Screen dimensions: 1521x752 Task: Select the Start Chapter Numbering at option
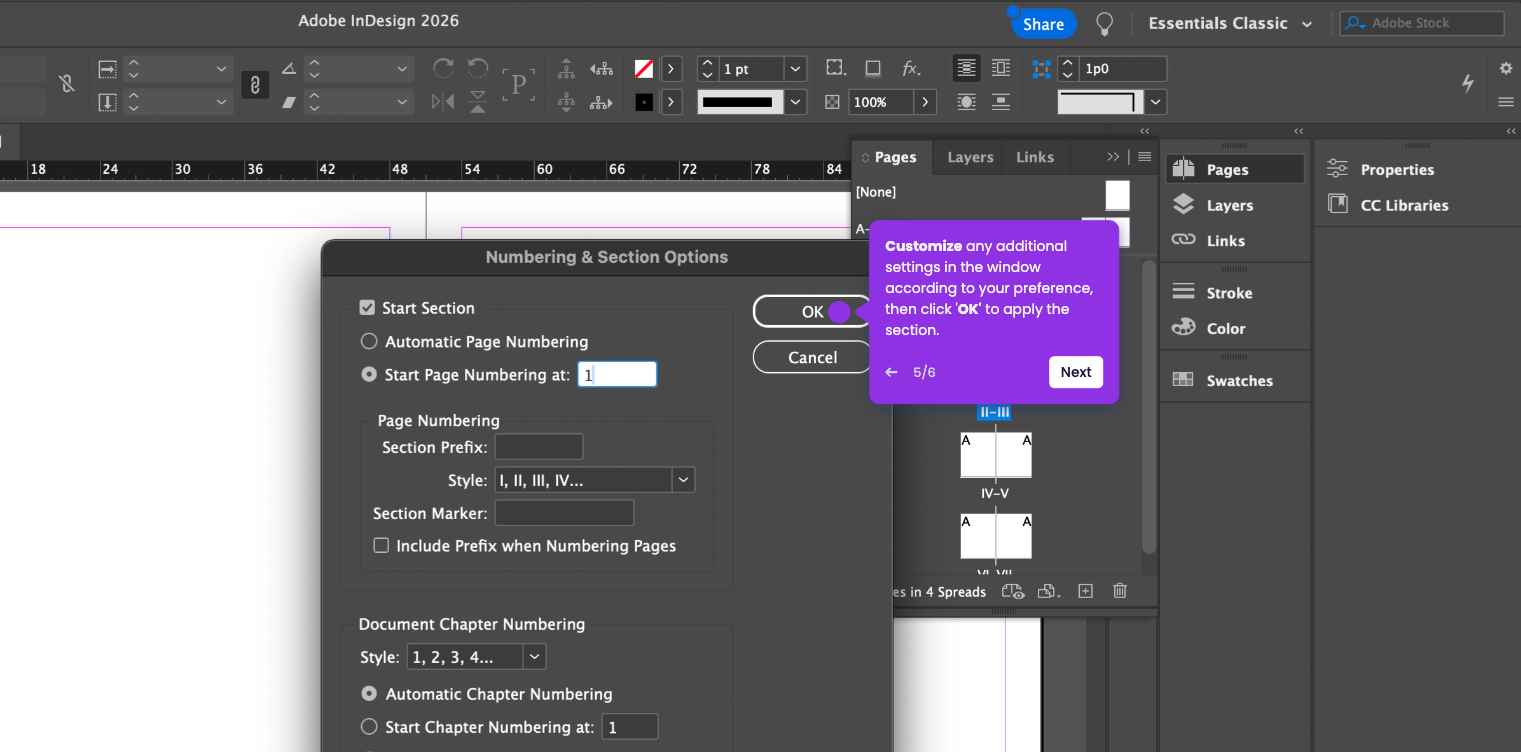[369, 727]
